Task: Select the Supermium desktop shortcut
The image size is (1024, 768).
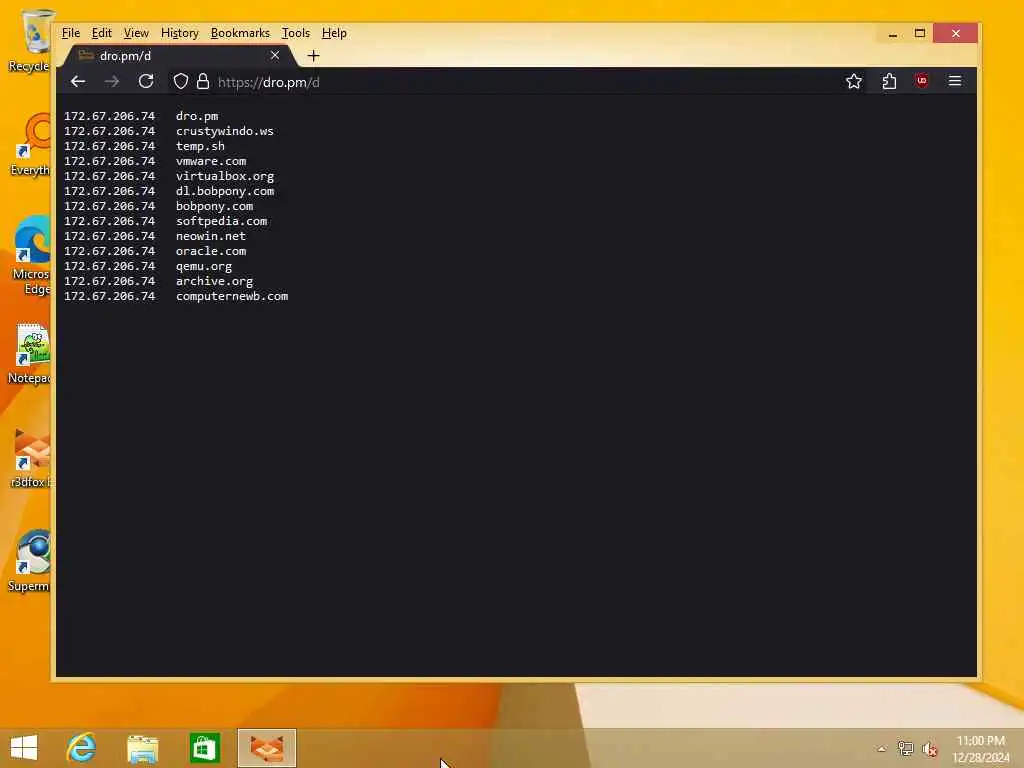Action: (30, 562)
